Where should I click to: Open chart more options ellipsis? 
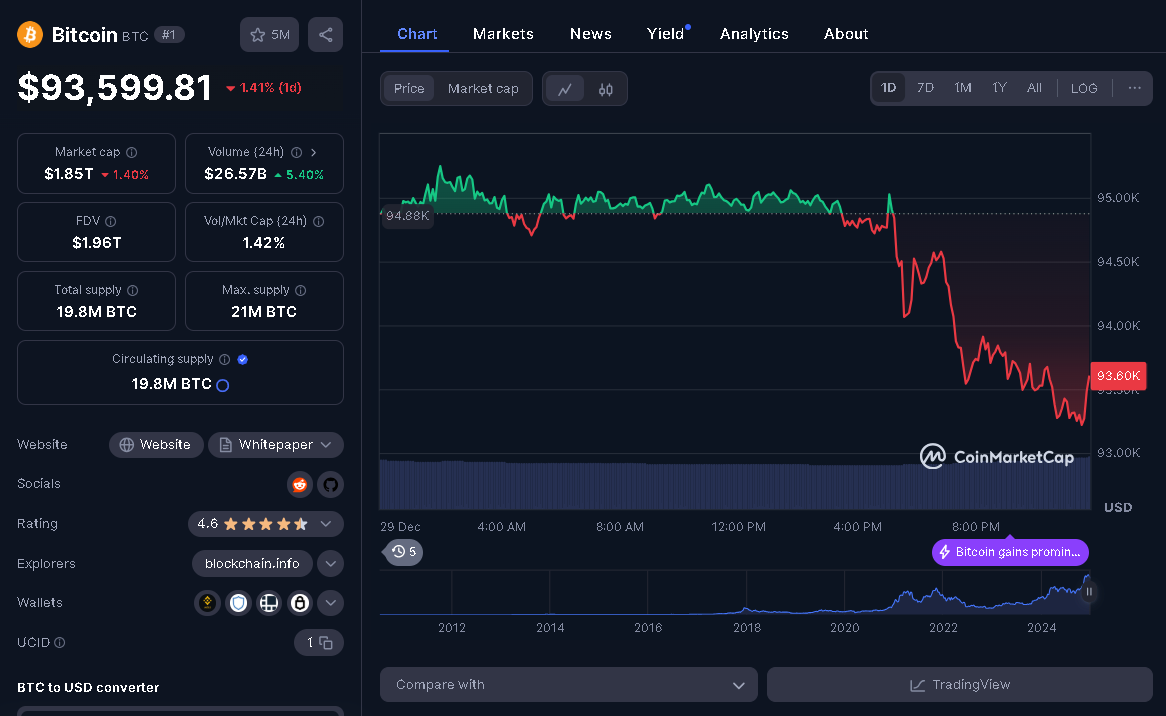tap(1134, 88)
